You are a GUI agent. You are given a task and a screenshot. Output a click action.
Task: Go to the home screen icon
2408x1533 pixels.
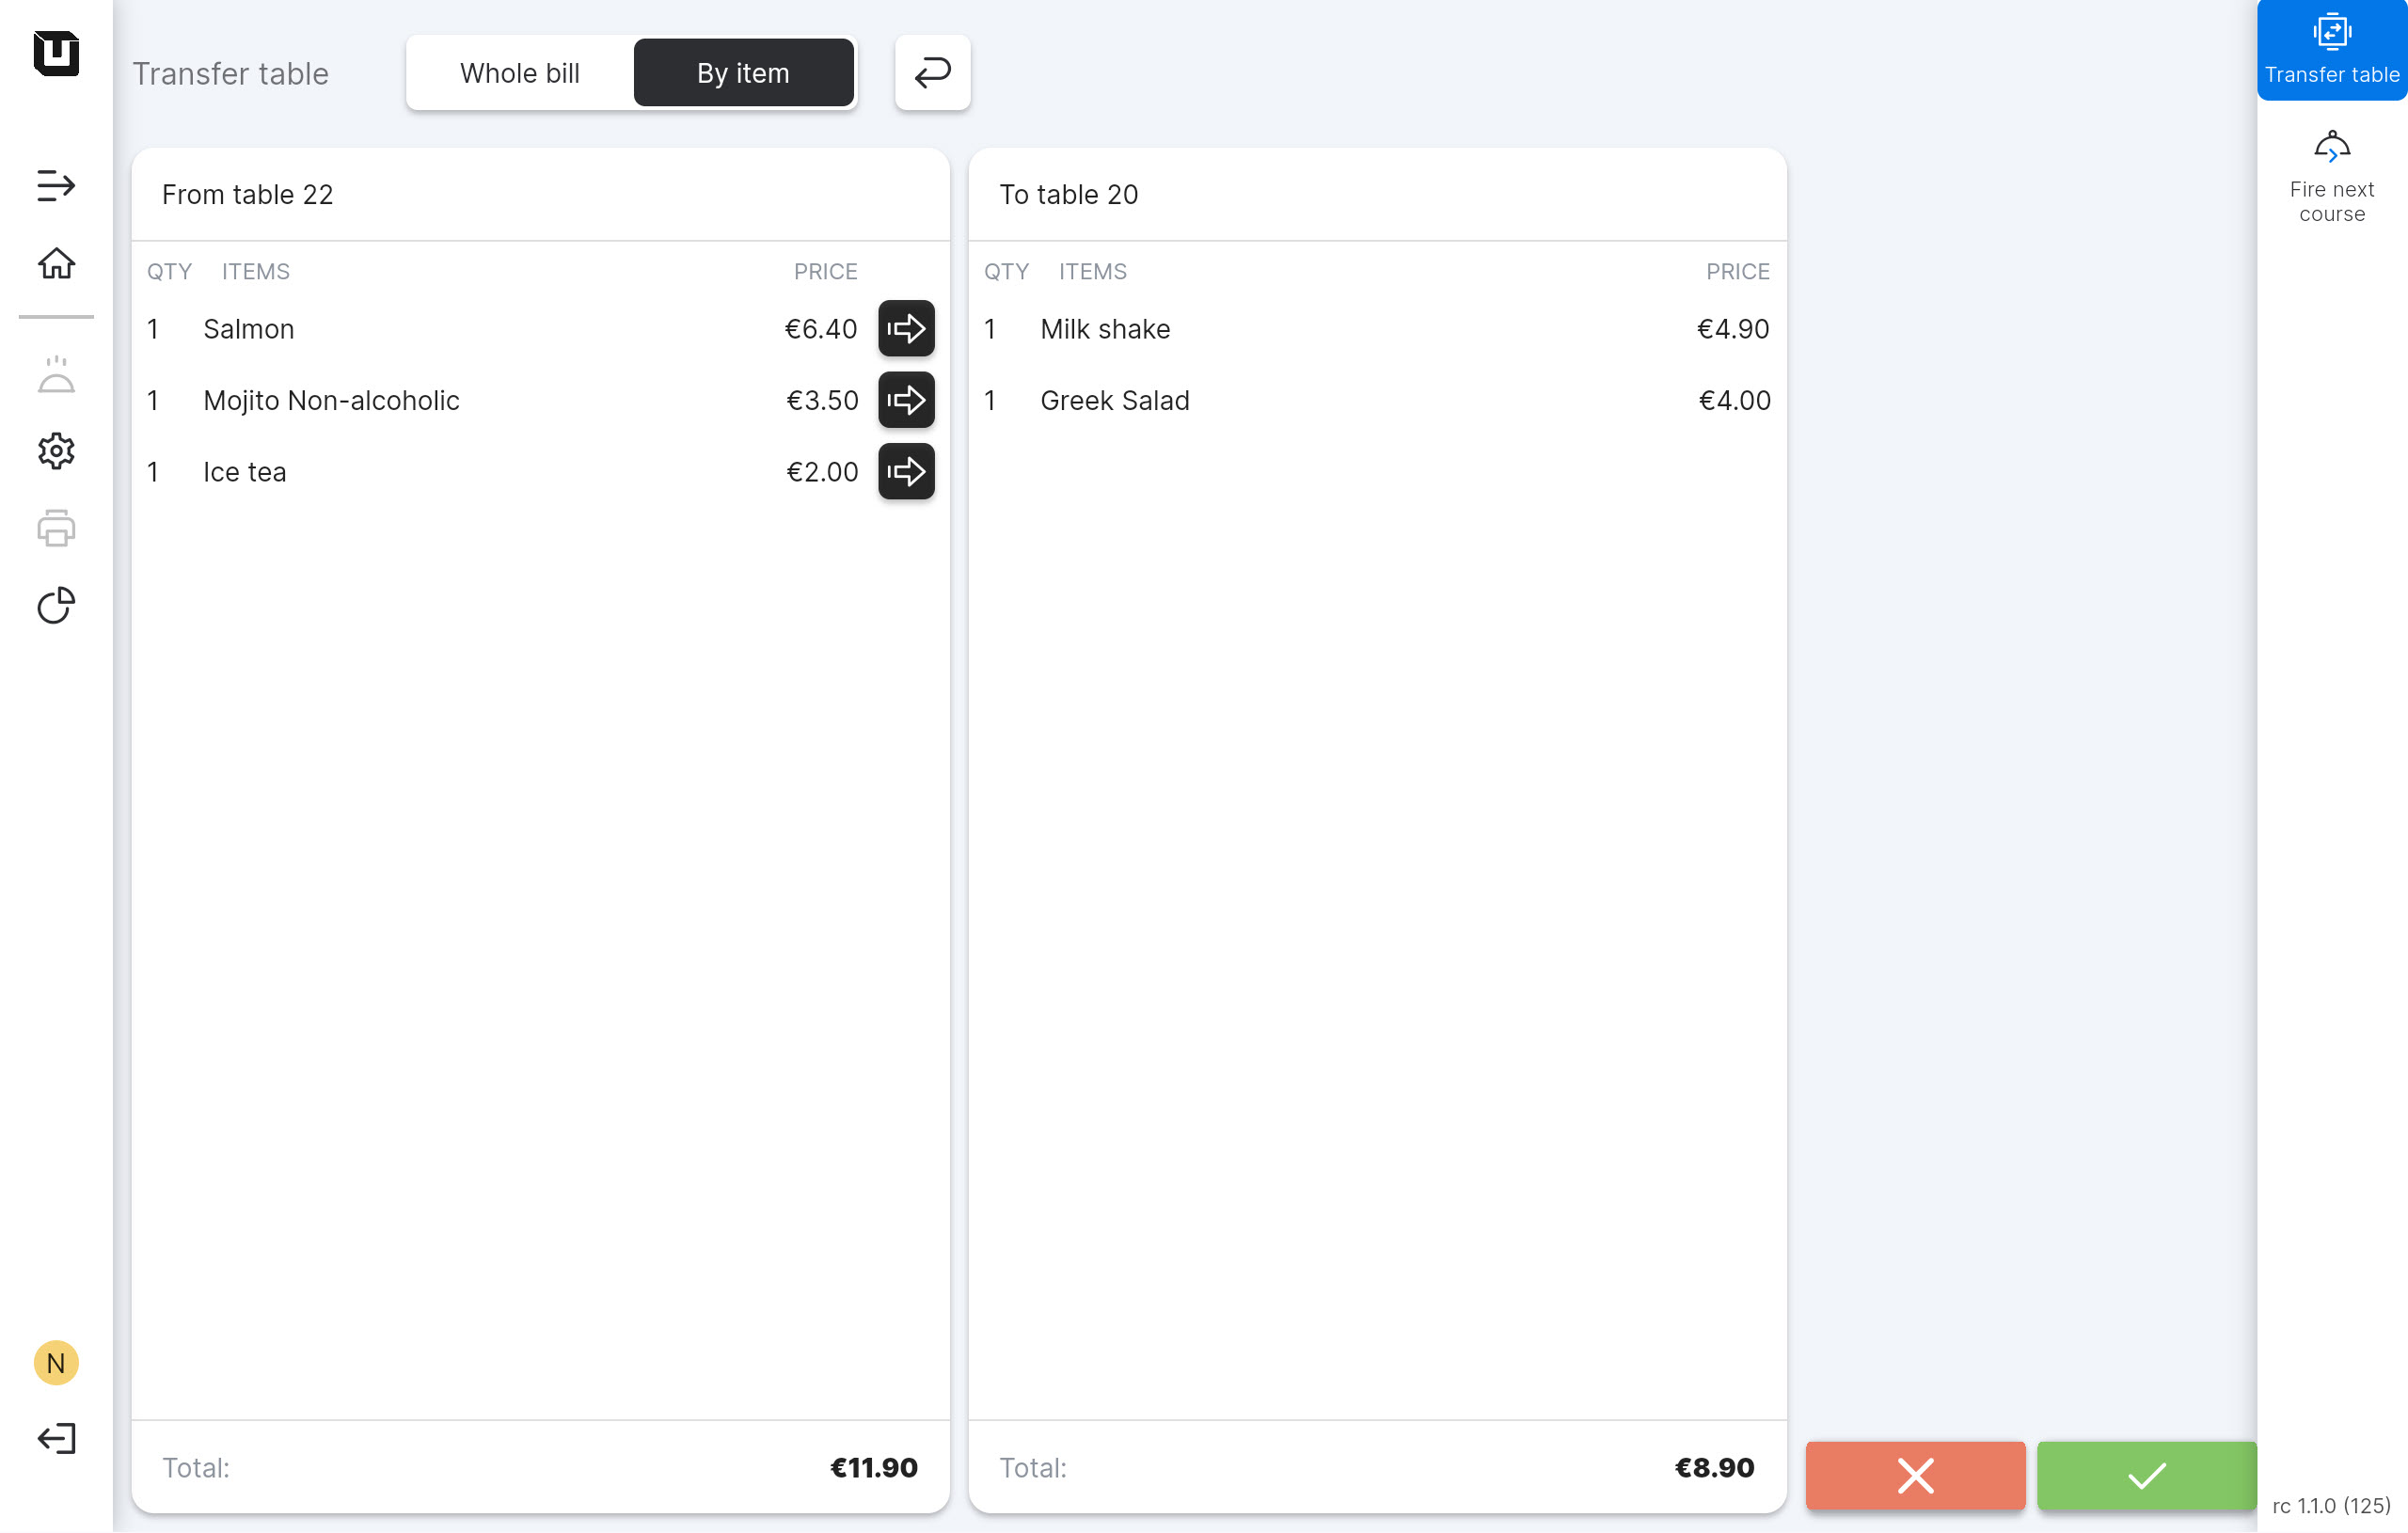(x=56, y=264)
